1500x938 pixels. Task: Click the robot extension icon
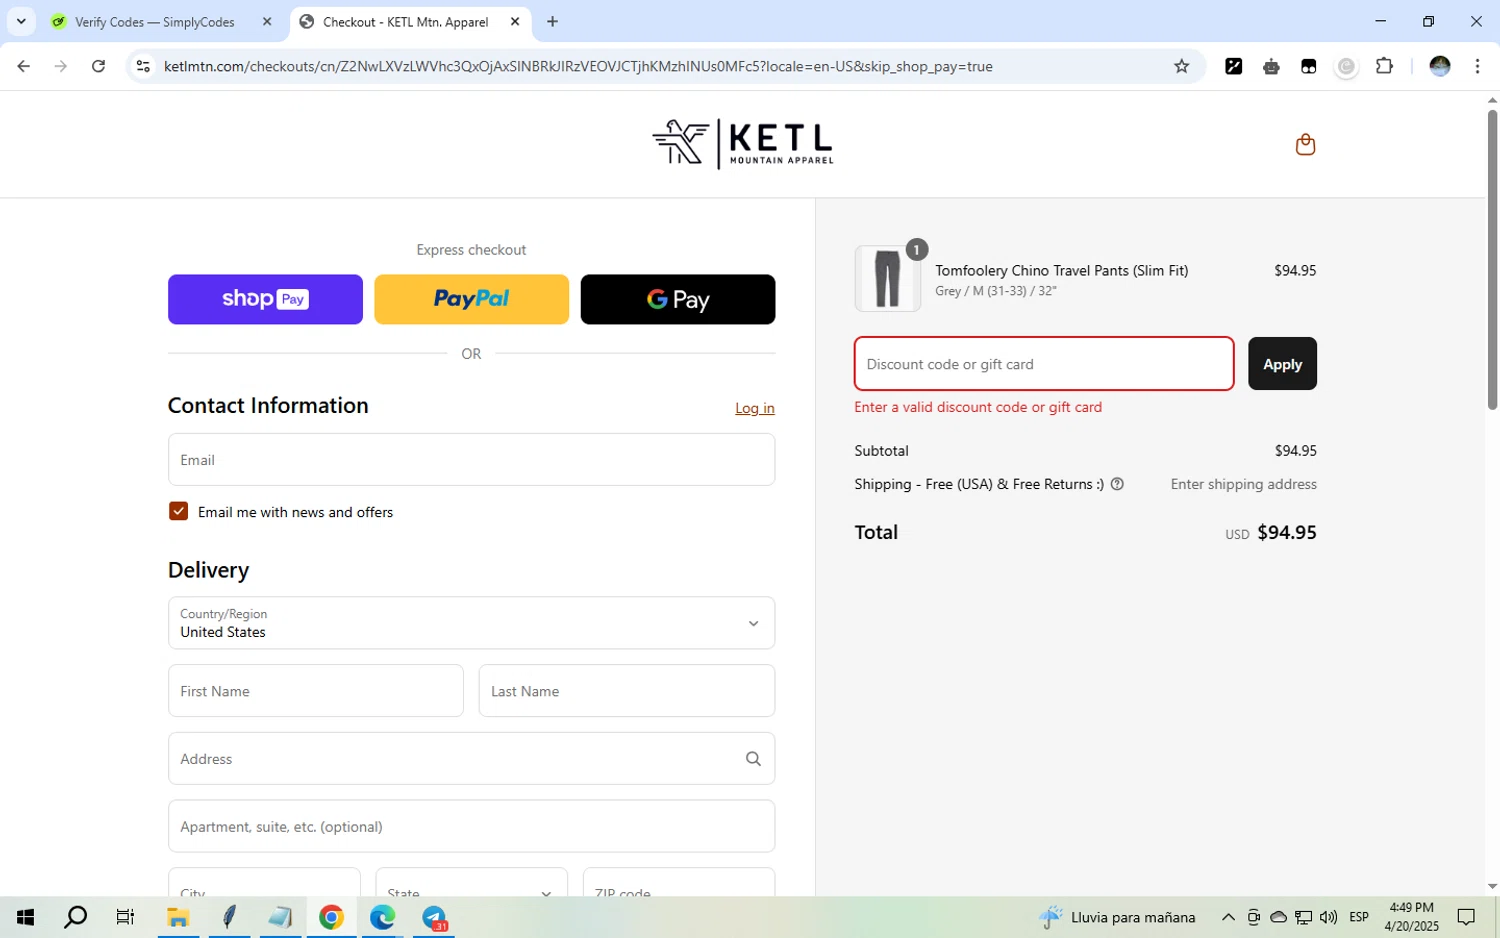pos(1271,66)
